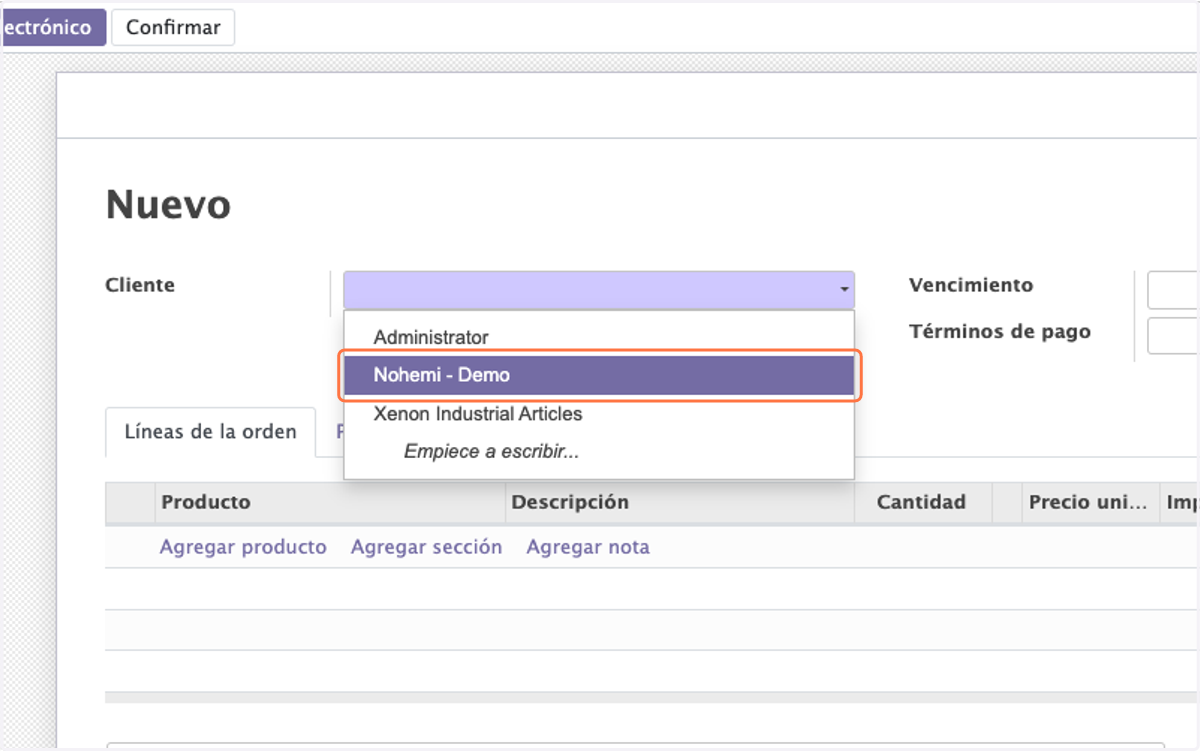1200x751 pixels.
Task: Pick Xenon Industrial Articles as the customer
Action: pyautogui.click(x=599, y=413)
